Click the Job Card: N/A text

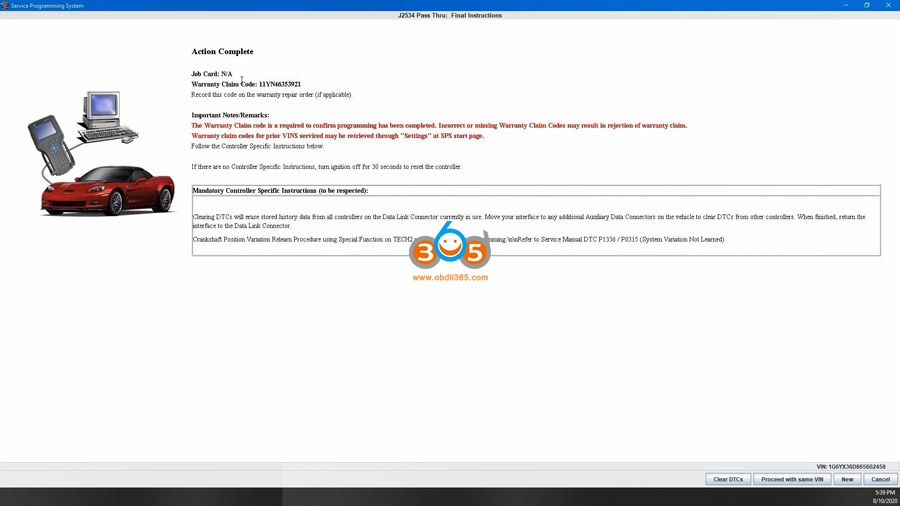(212, 74)
